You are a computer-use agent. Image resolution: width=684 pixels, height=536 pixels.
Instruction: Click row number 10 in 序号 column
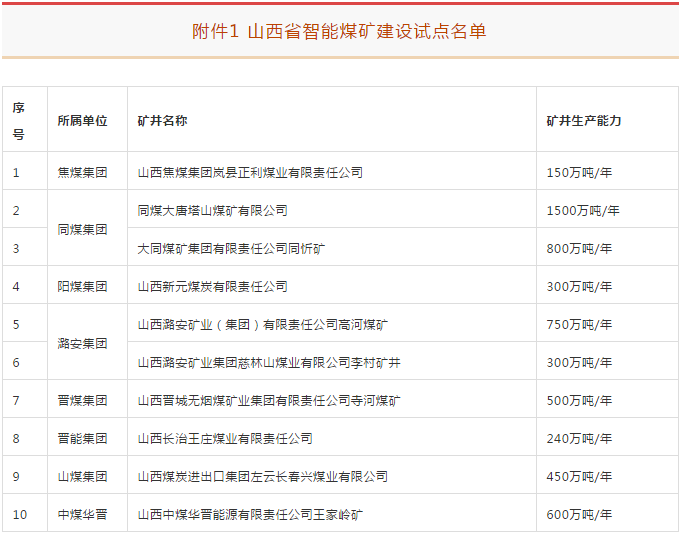[20, 515]
